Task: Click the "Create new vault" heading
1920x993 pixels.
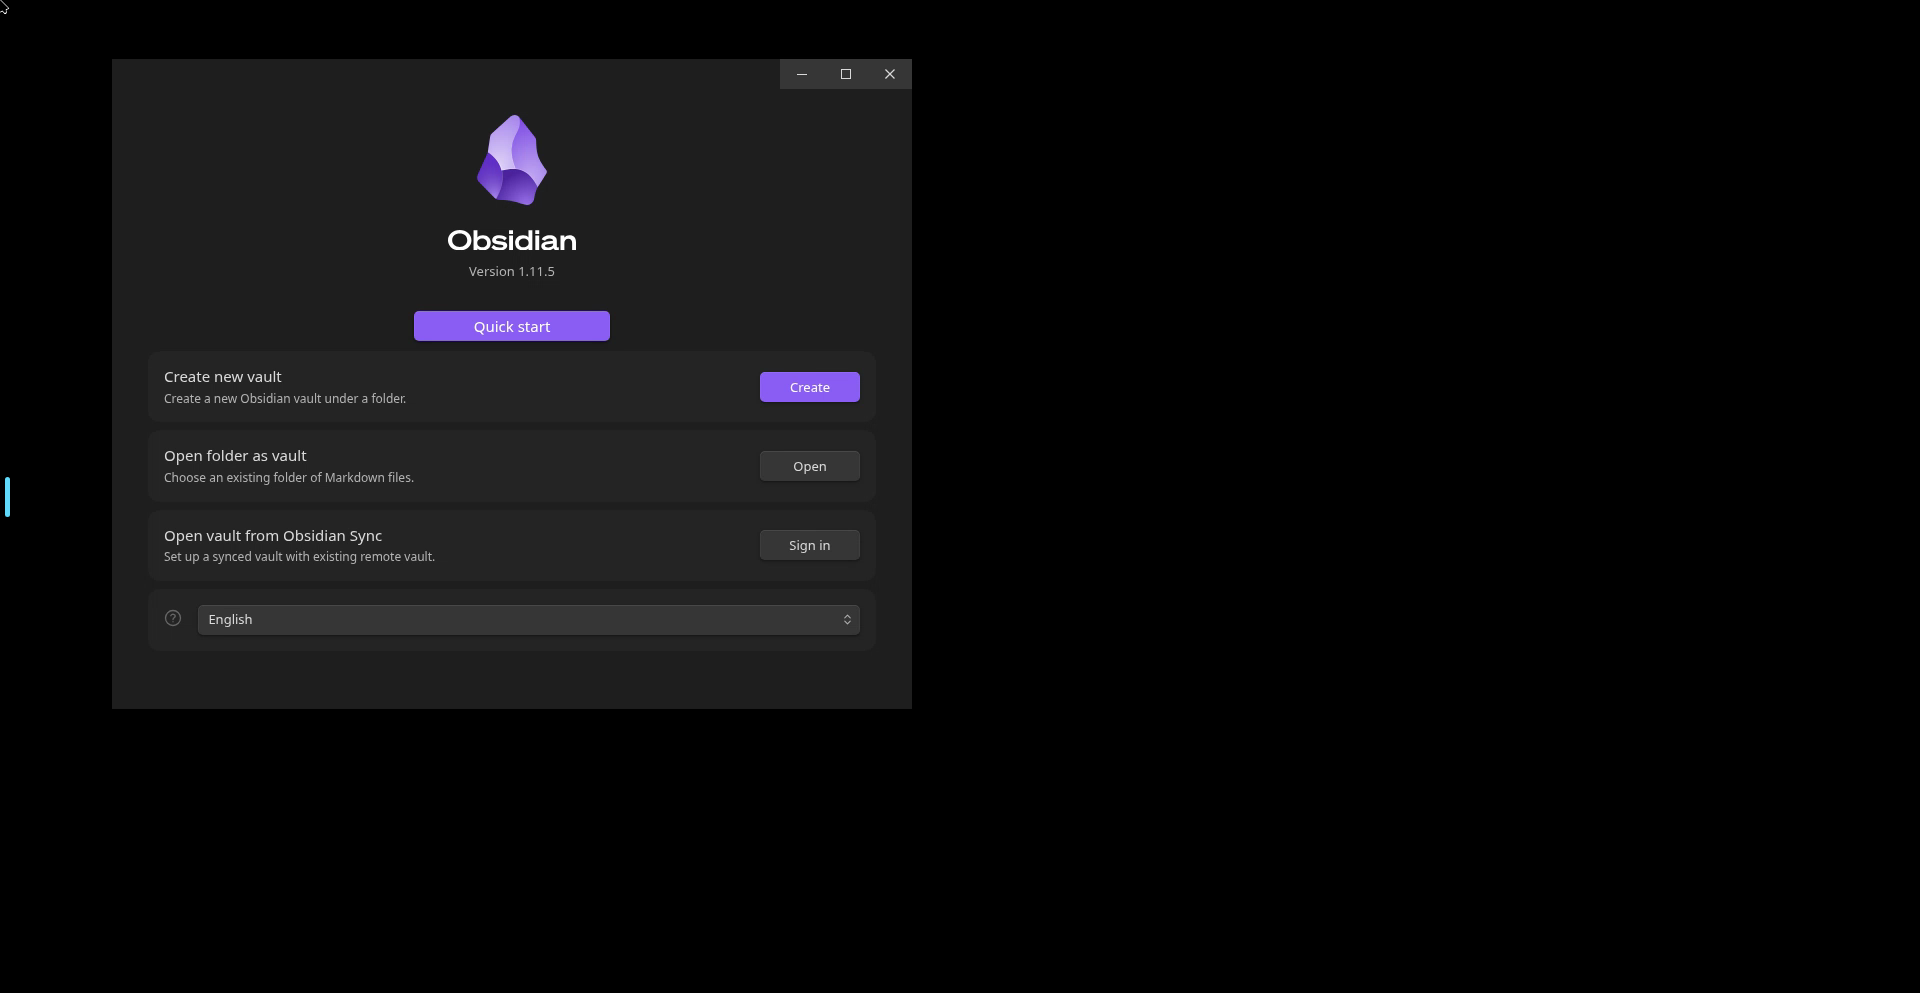Action: (223, 376)
